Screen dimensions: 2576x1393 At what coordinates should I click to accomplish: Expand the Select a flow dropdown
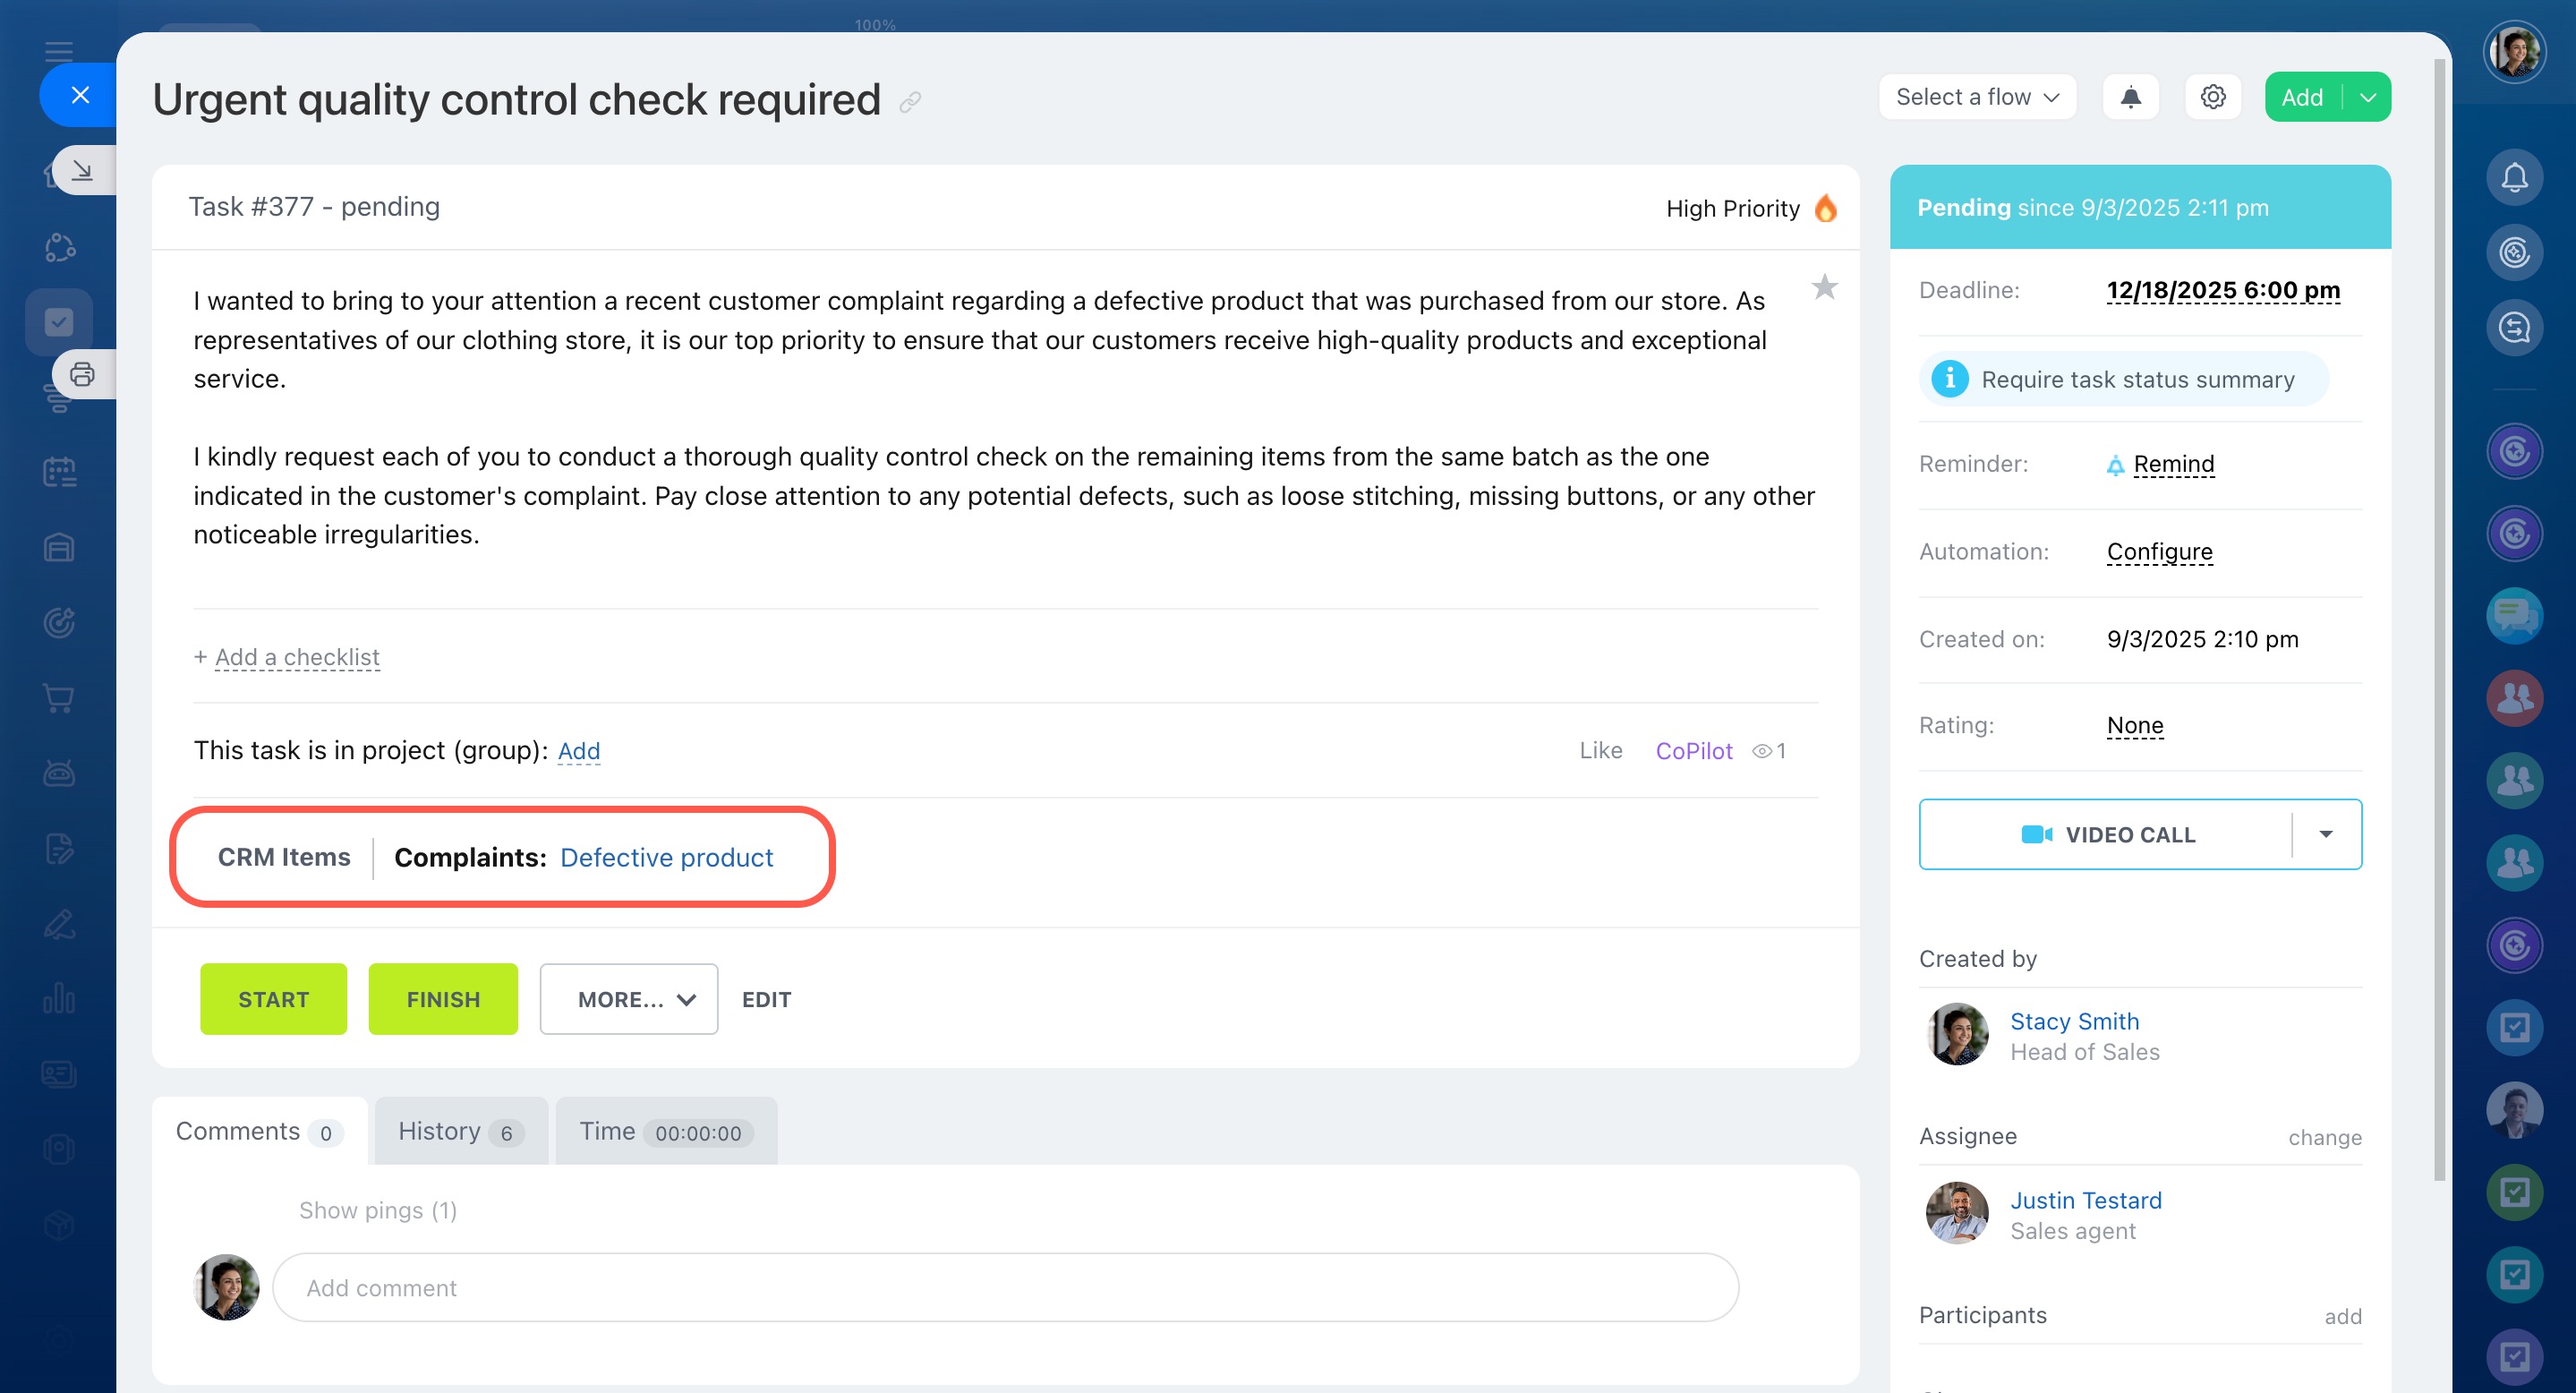coord(1977,97)
